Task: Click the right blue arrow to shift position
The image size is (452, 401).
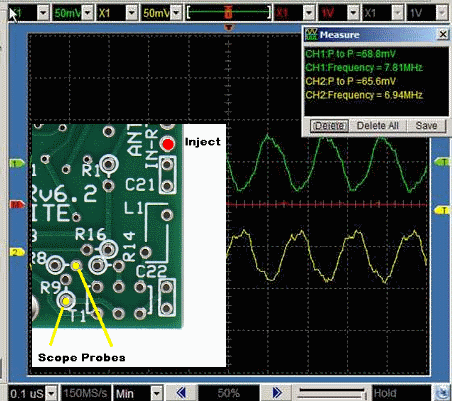Action: point(277,393)
